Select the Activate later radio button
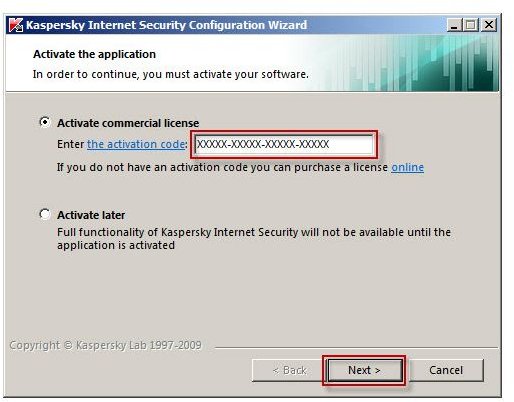 tap(45, 214)
